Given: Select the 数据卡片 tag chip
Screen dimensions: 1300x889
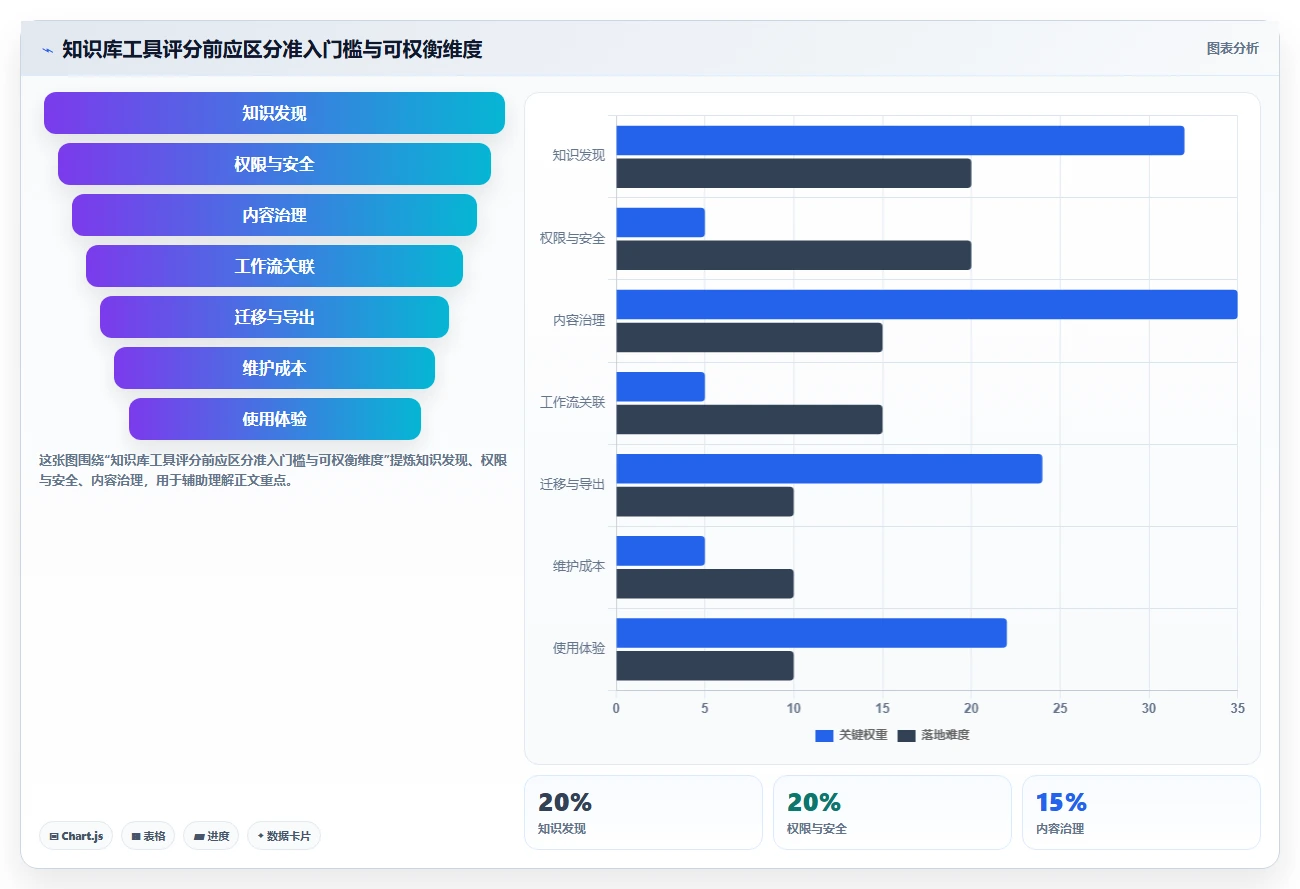Looking at the screenshot, I should 284,836.
